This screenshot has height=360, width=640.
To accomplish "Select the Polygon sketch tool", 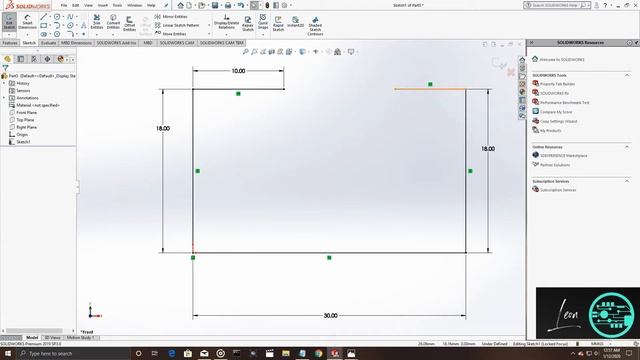I will pos(57,34).
